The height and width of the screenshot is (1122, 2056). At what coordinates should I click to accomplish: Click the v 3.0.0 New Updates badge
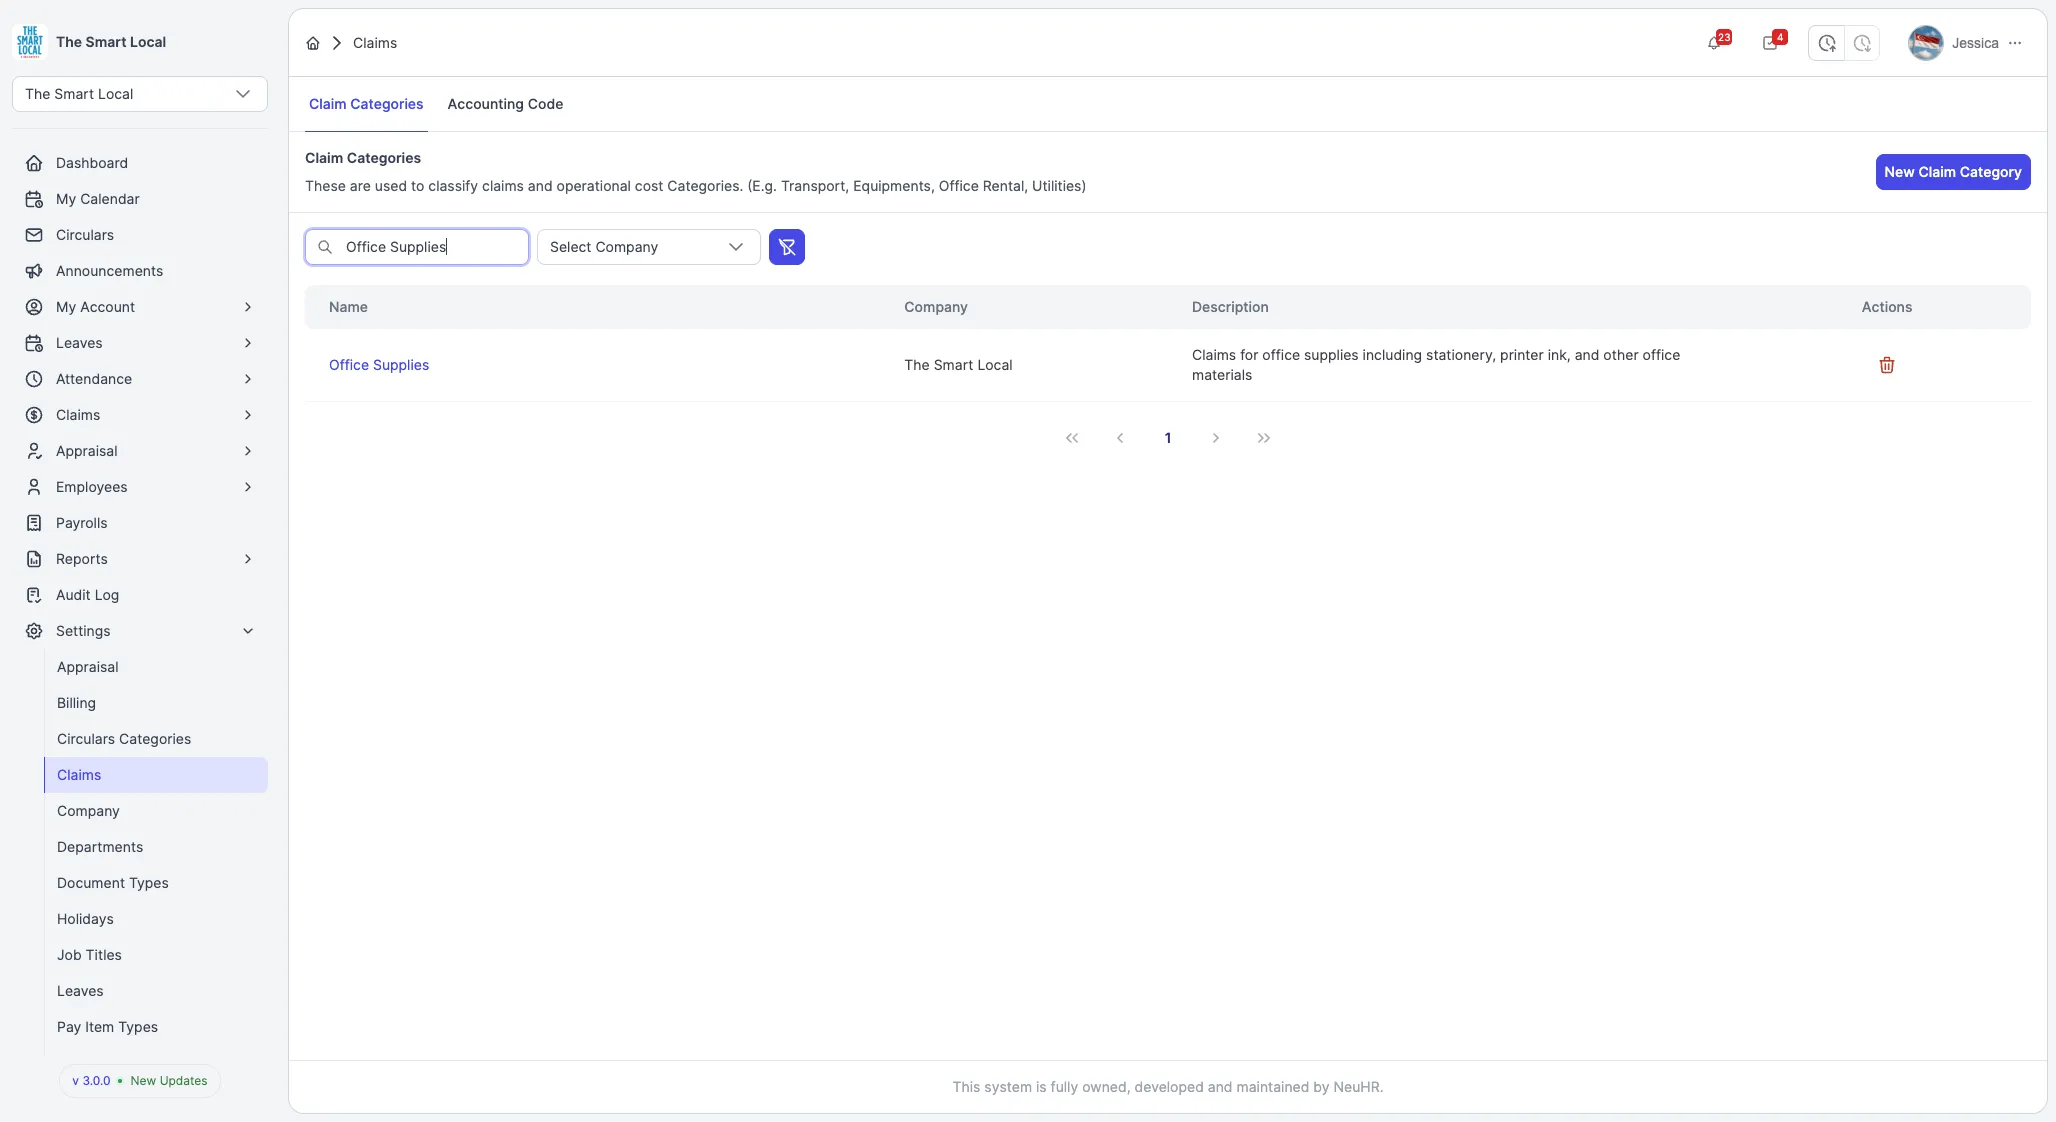140,1081
